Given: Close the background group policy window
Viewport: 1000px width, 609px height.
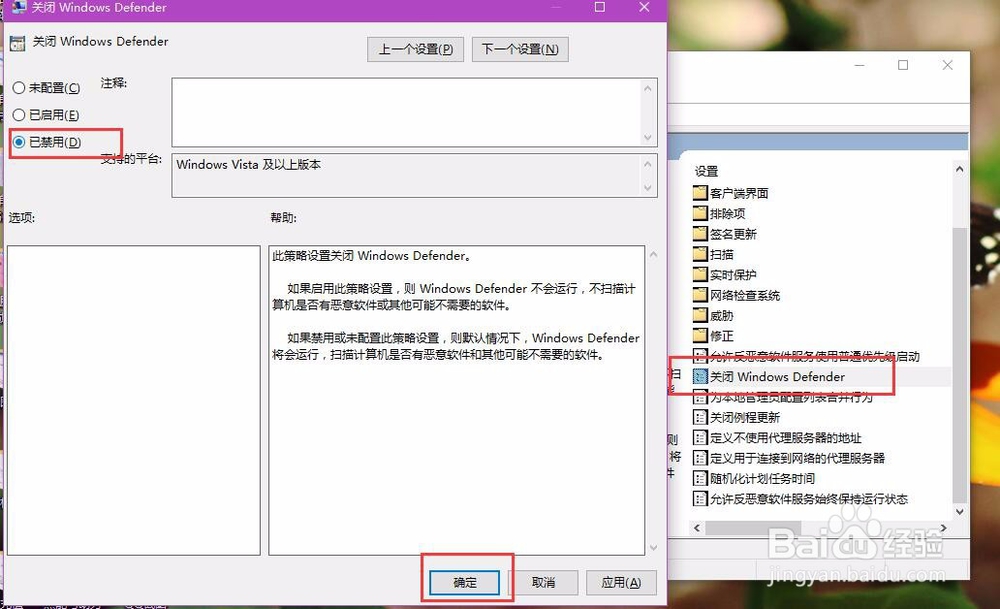Looking at the screenshot, I should point(948,65).
